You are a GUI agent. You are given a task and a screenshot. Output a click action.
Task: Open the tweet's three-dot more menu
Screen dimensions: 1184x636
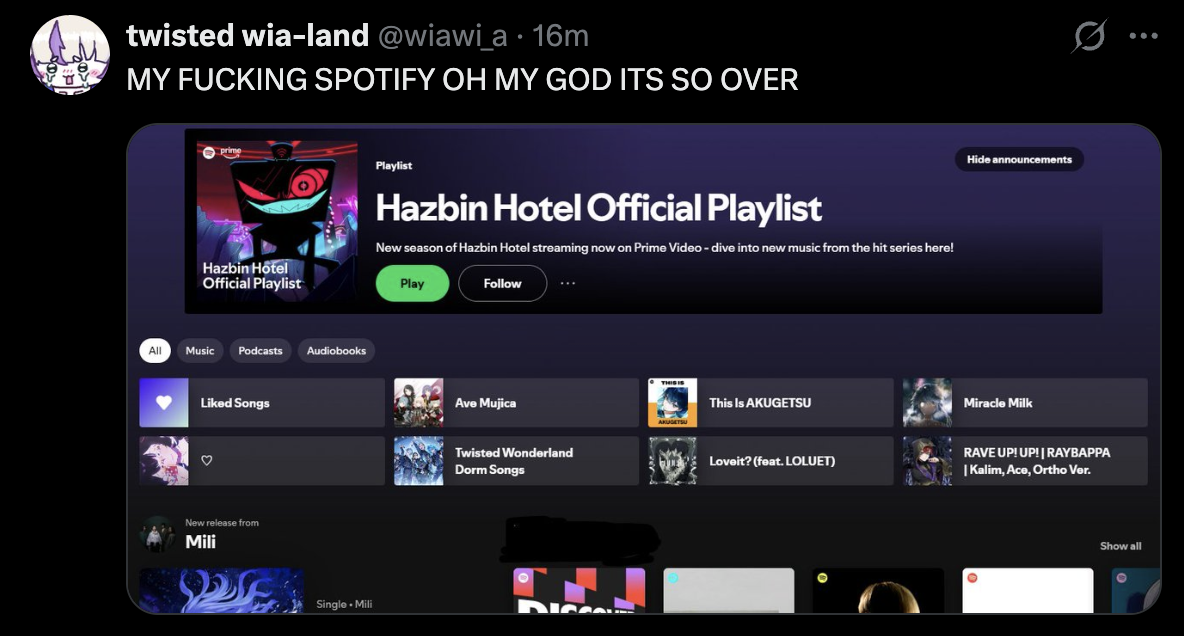[1143, 36]
